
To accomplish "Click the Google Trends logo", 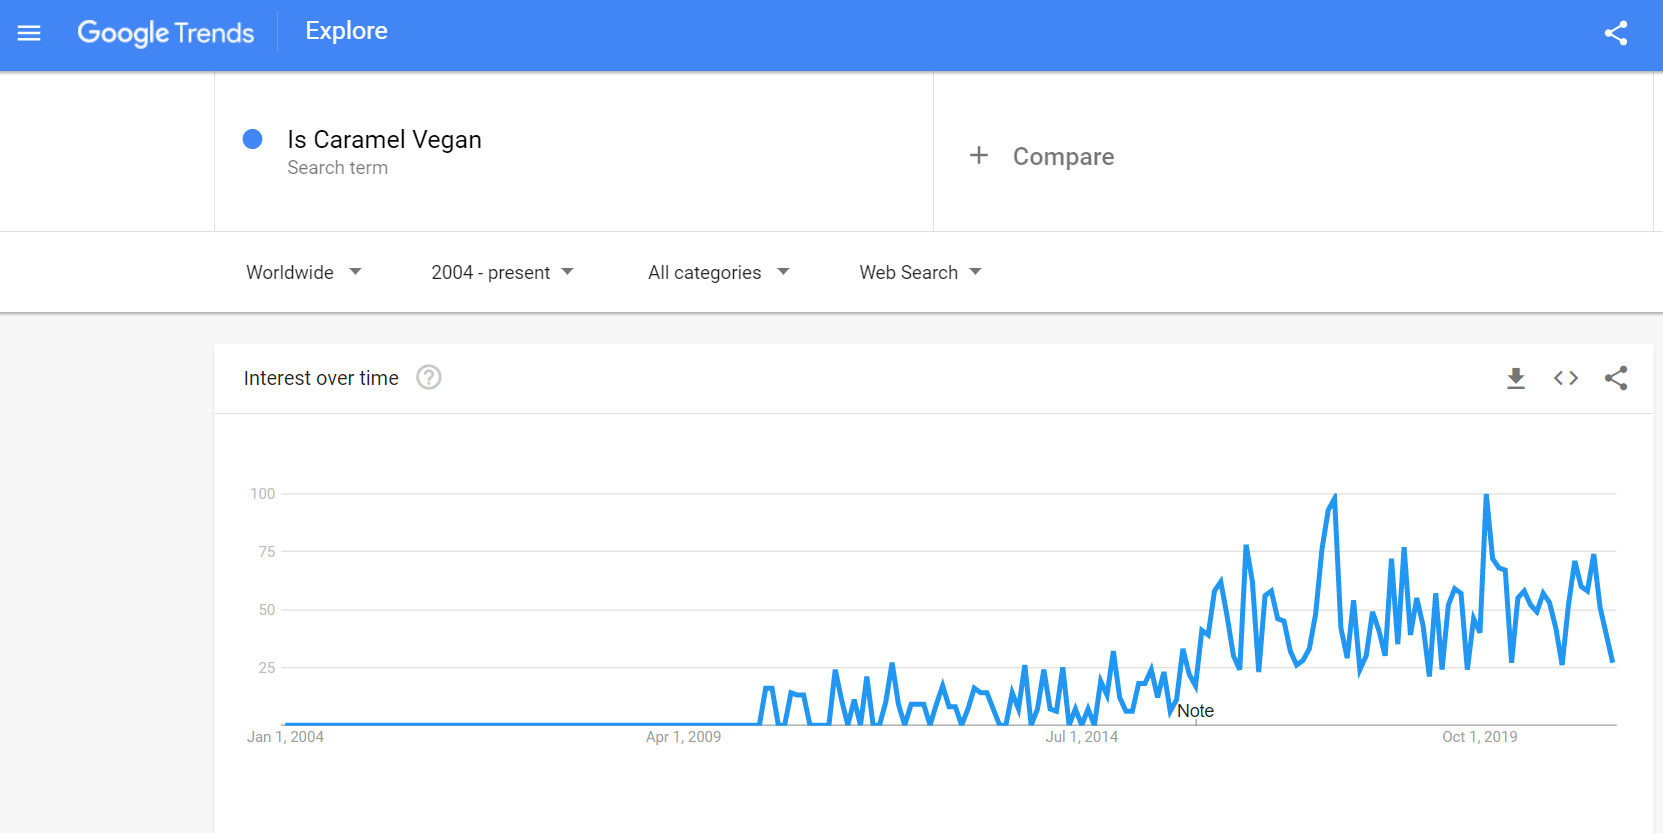I will click(166, 33).
